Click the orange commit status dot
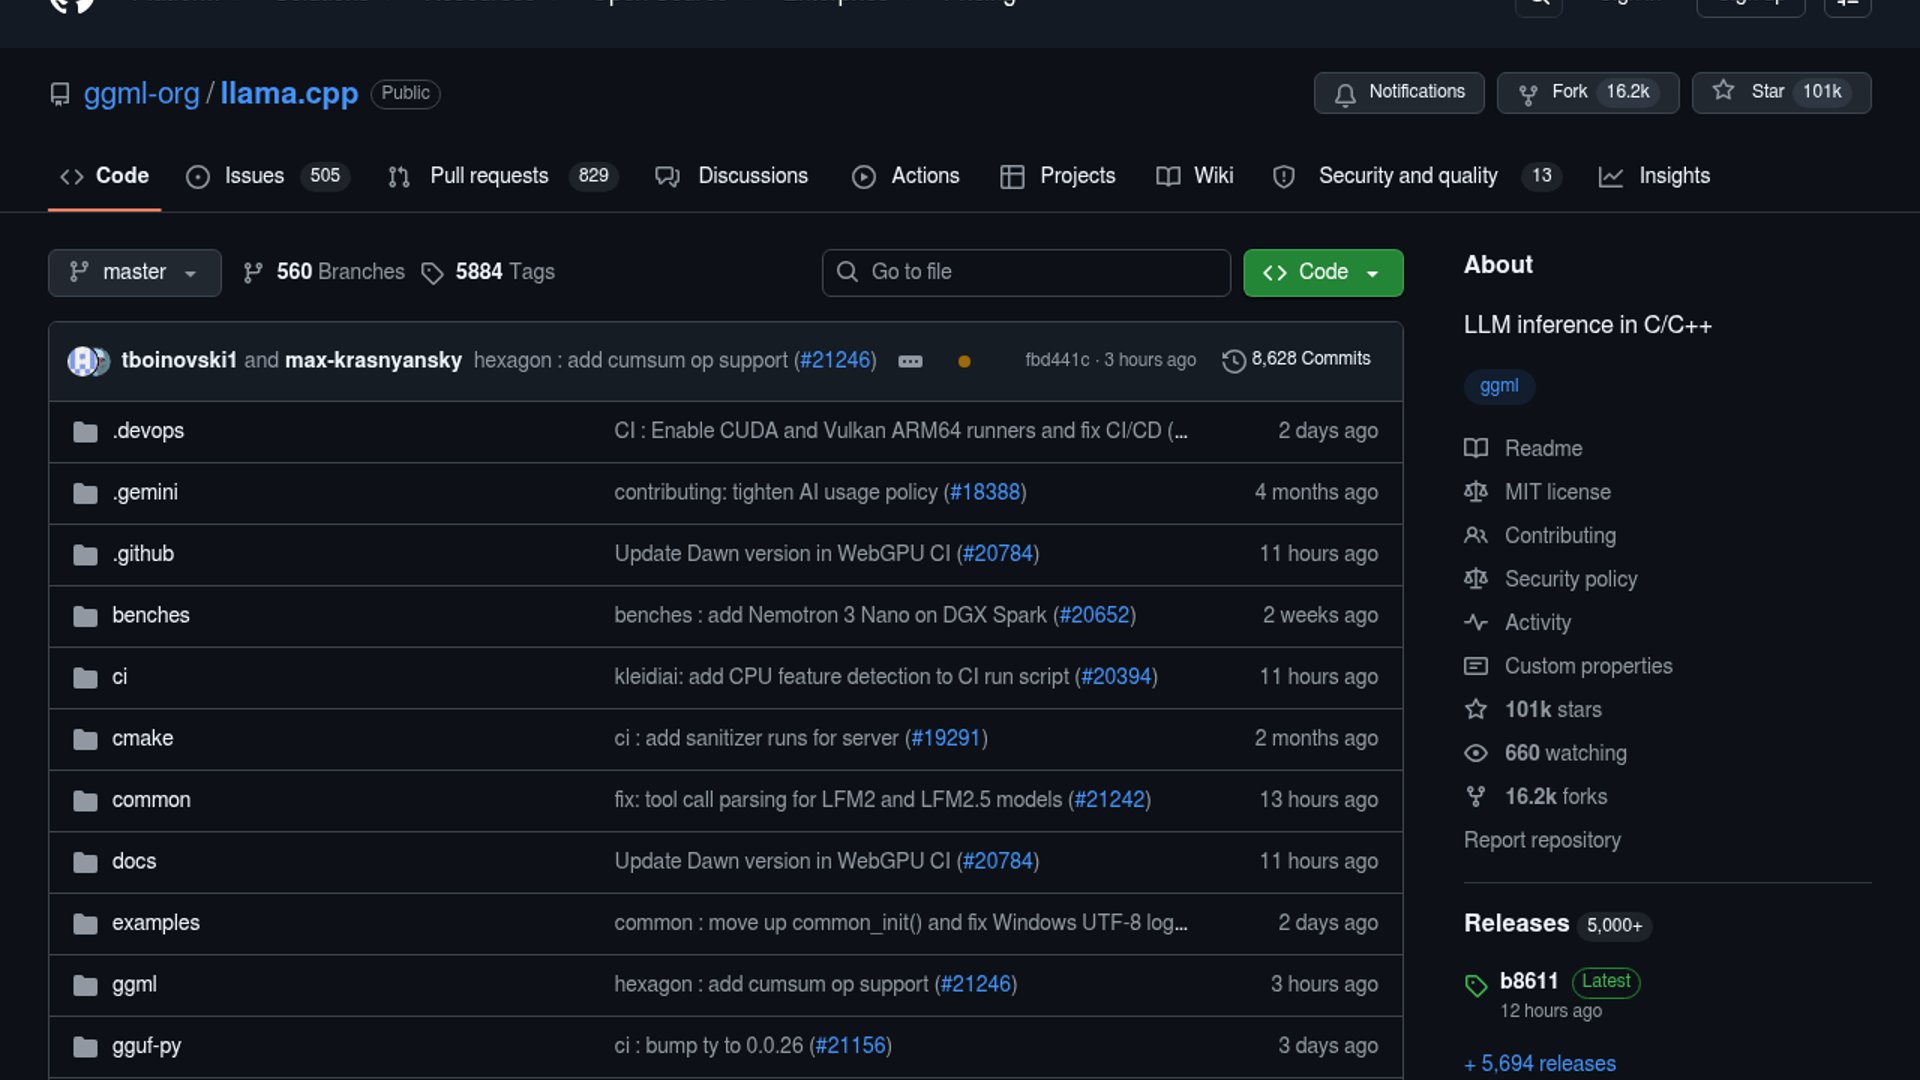The height and width of the screenshot is (1080, 1920). tap(964, 361)
